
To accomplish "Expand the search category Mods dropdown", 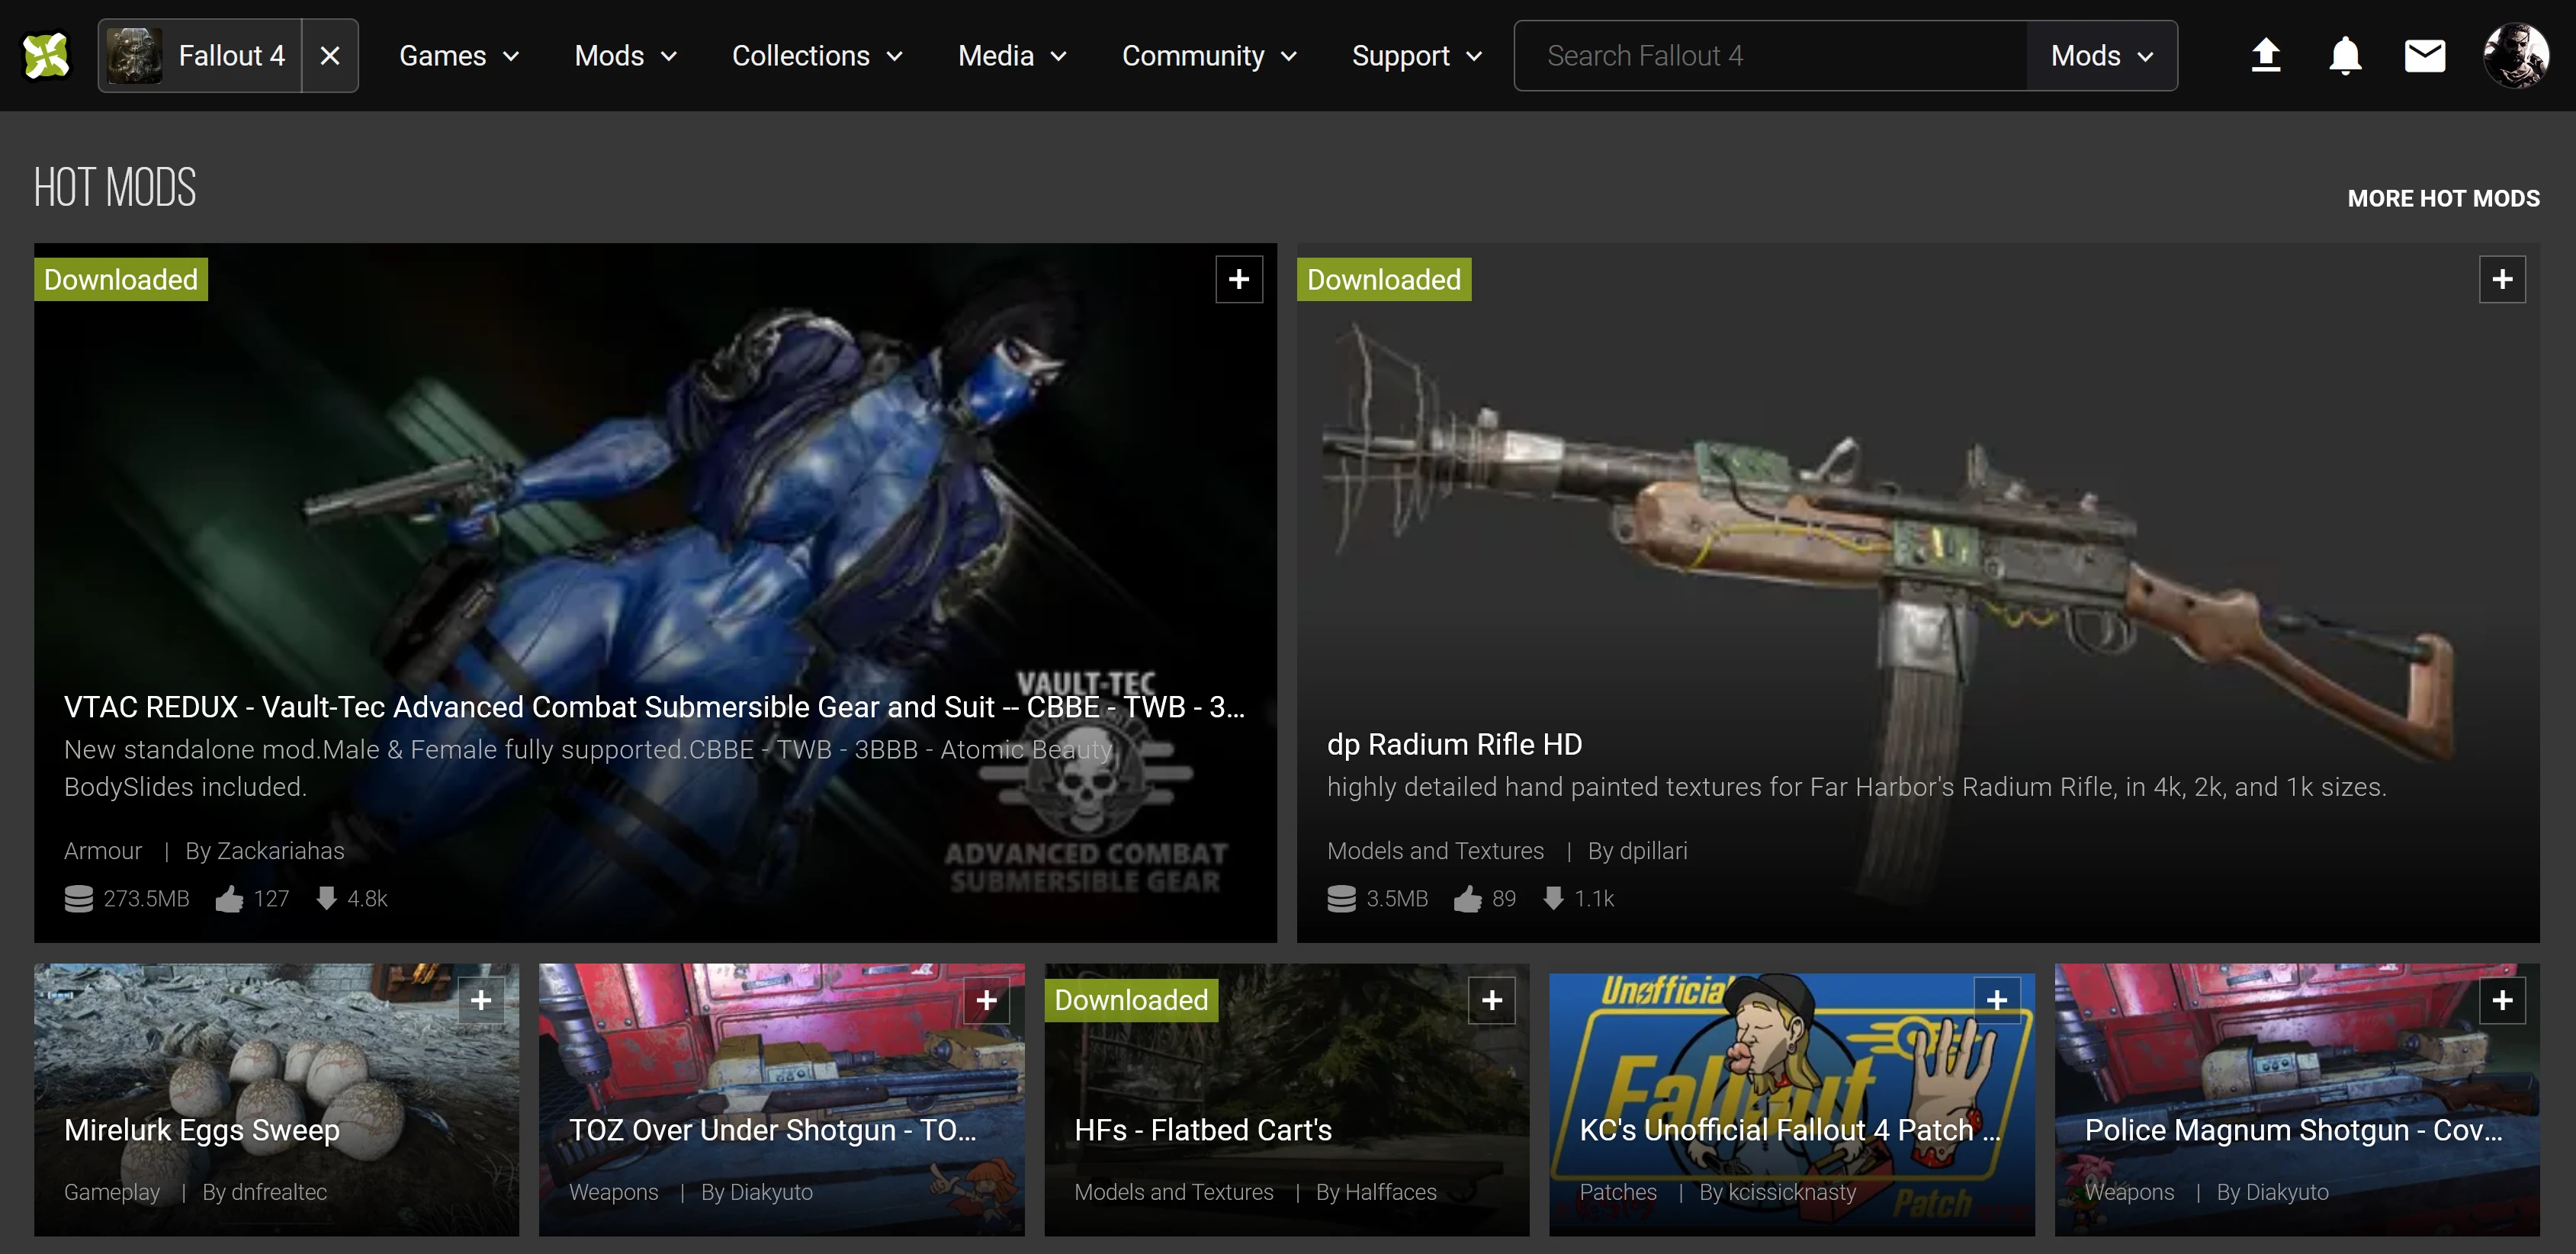I will pos(2101,56).
